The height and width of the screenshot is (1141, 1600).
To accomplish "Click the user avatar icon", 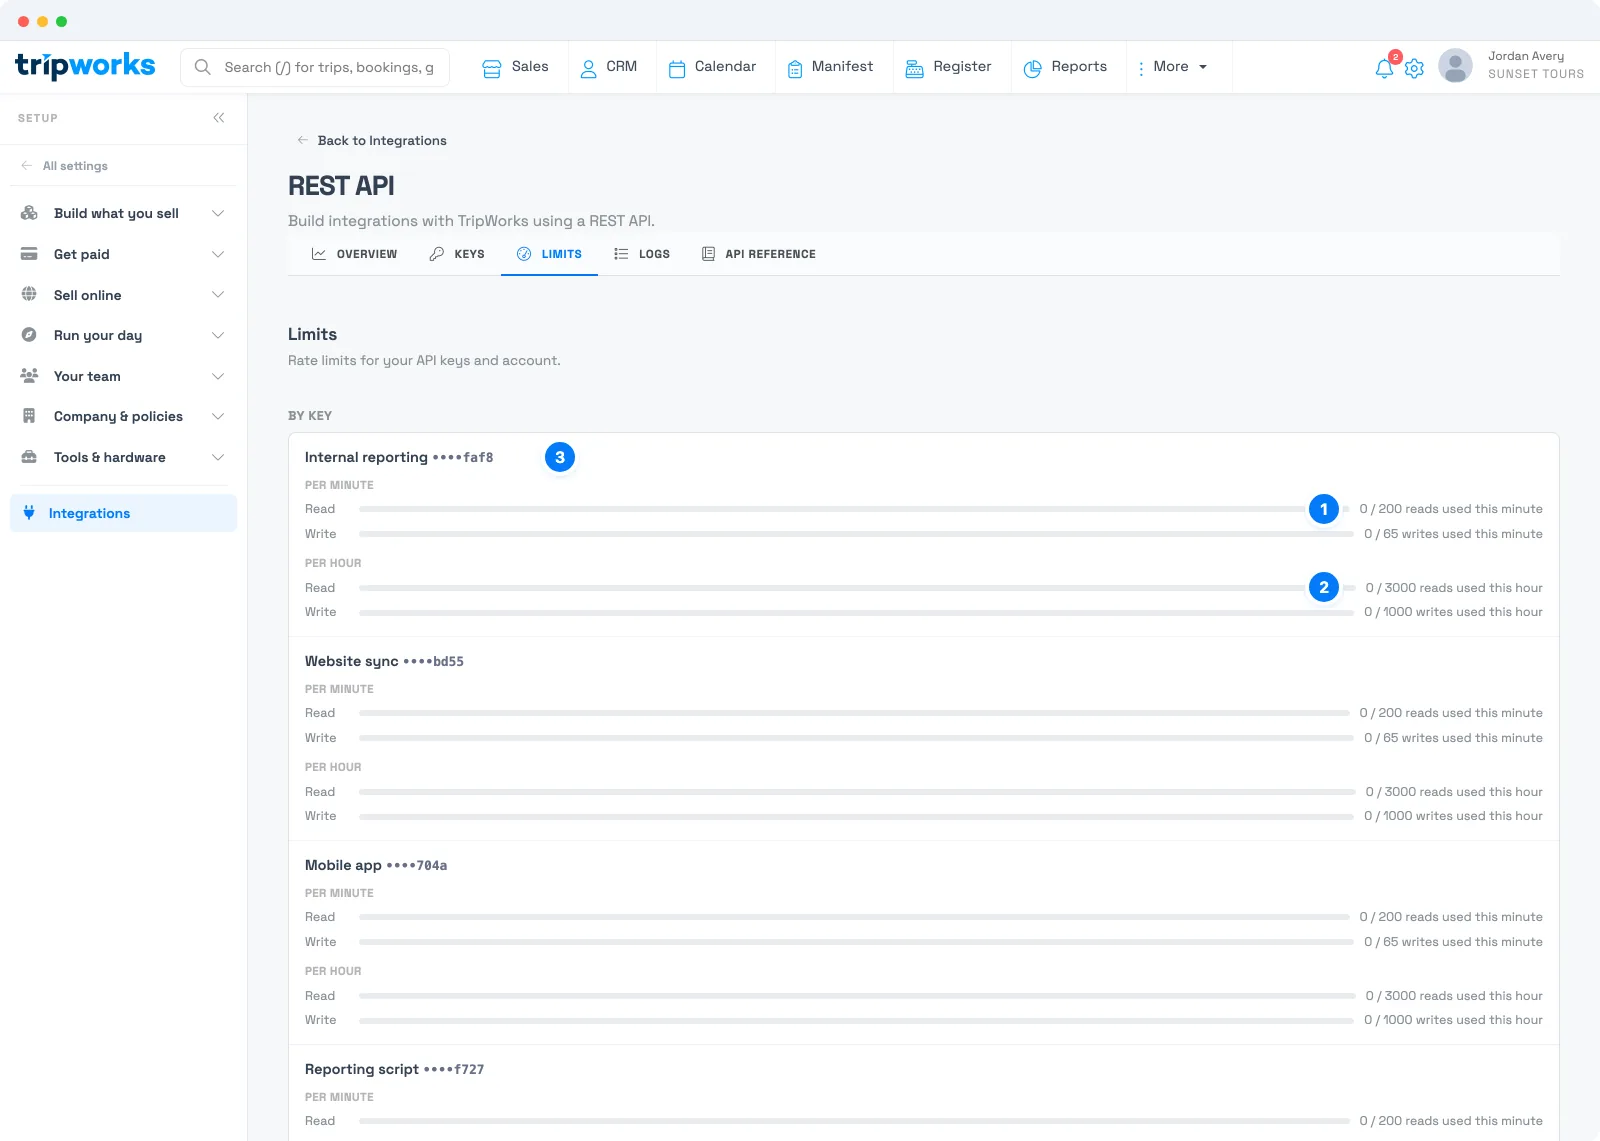I will 1455,66.
